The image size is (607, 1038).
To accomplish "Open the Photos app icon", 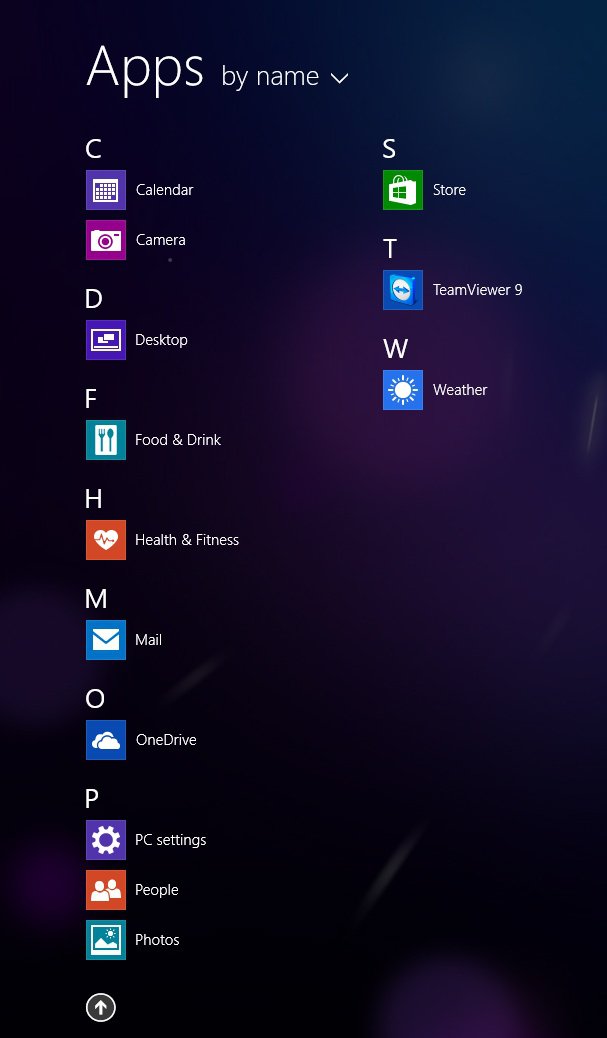I will coord(106,939).
